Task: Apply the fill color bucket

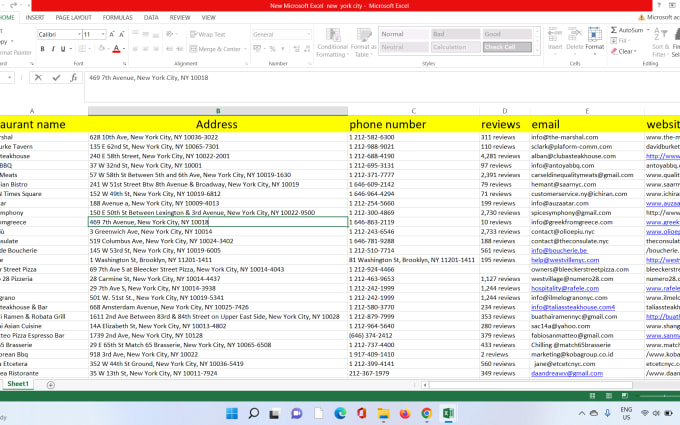Action: [x=101, y=49]
